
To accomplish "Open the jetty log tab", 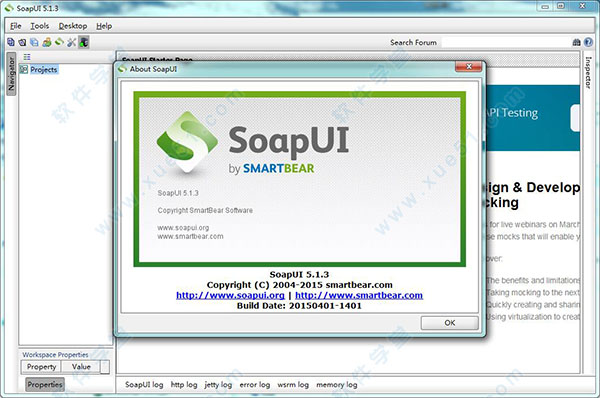I will tap(218, 385).
